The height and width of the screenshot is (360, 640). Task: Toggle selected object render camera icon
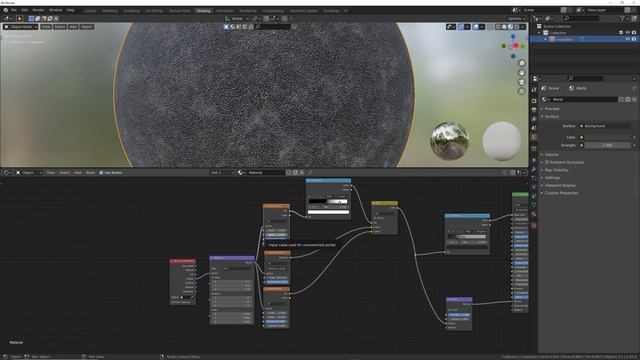634,39
